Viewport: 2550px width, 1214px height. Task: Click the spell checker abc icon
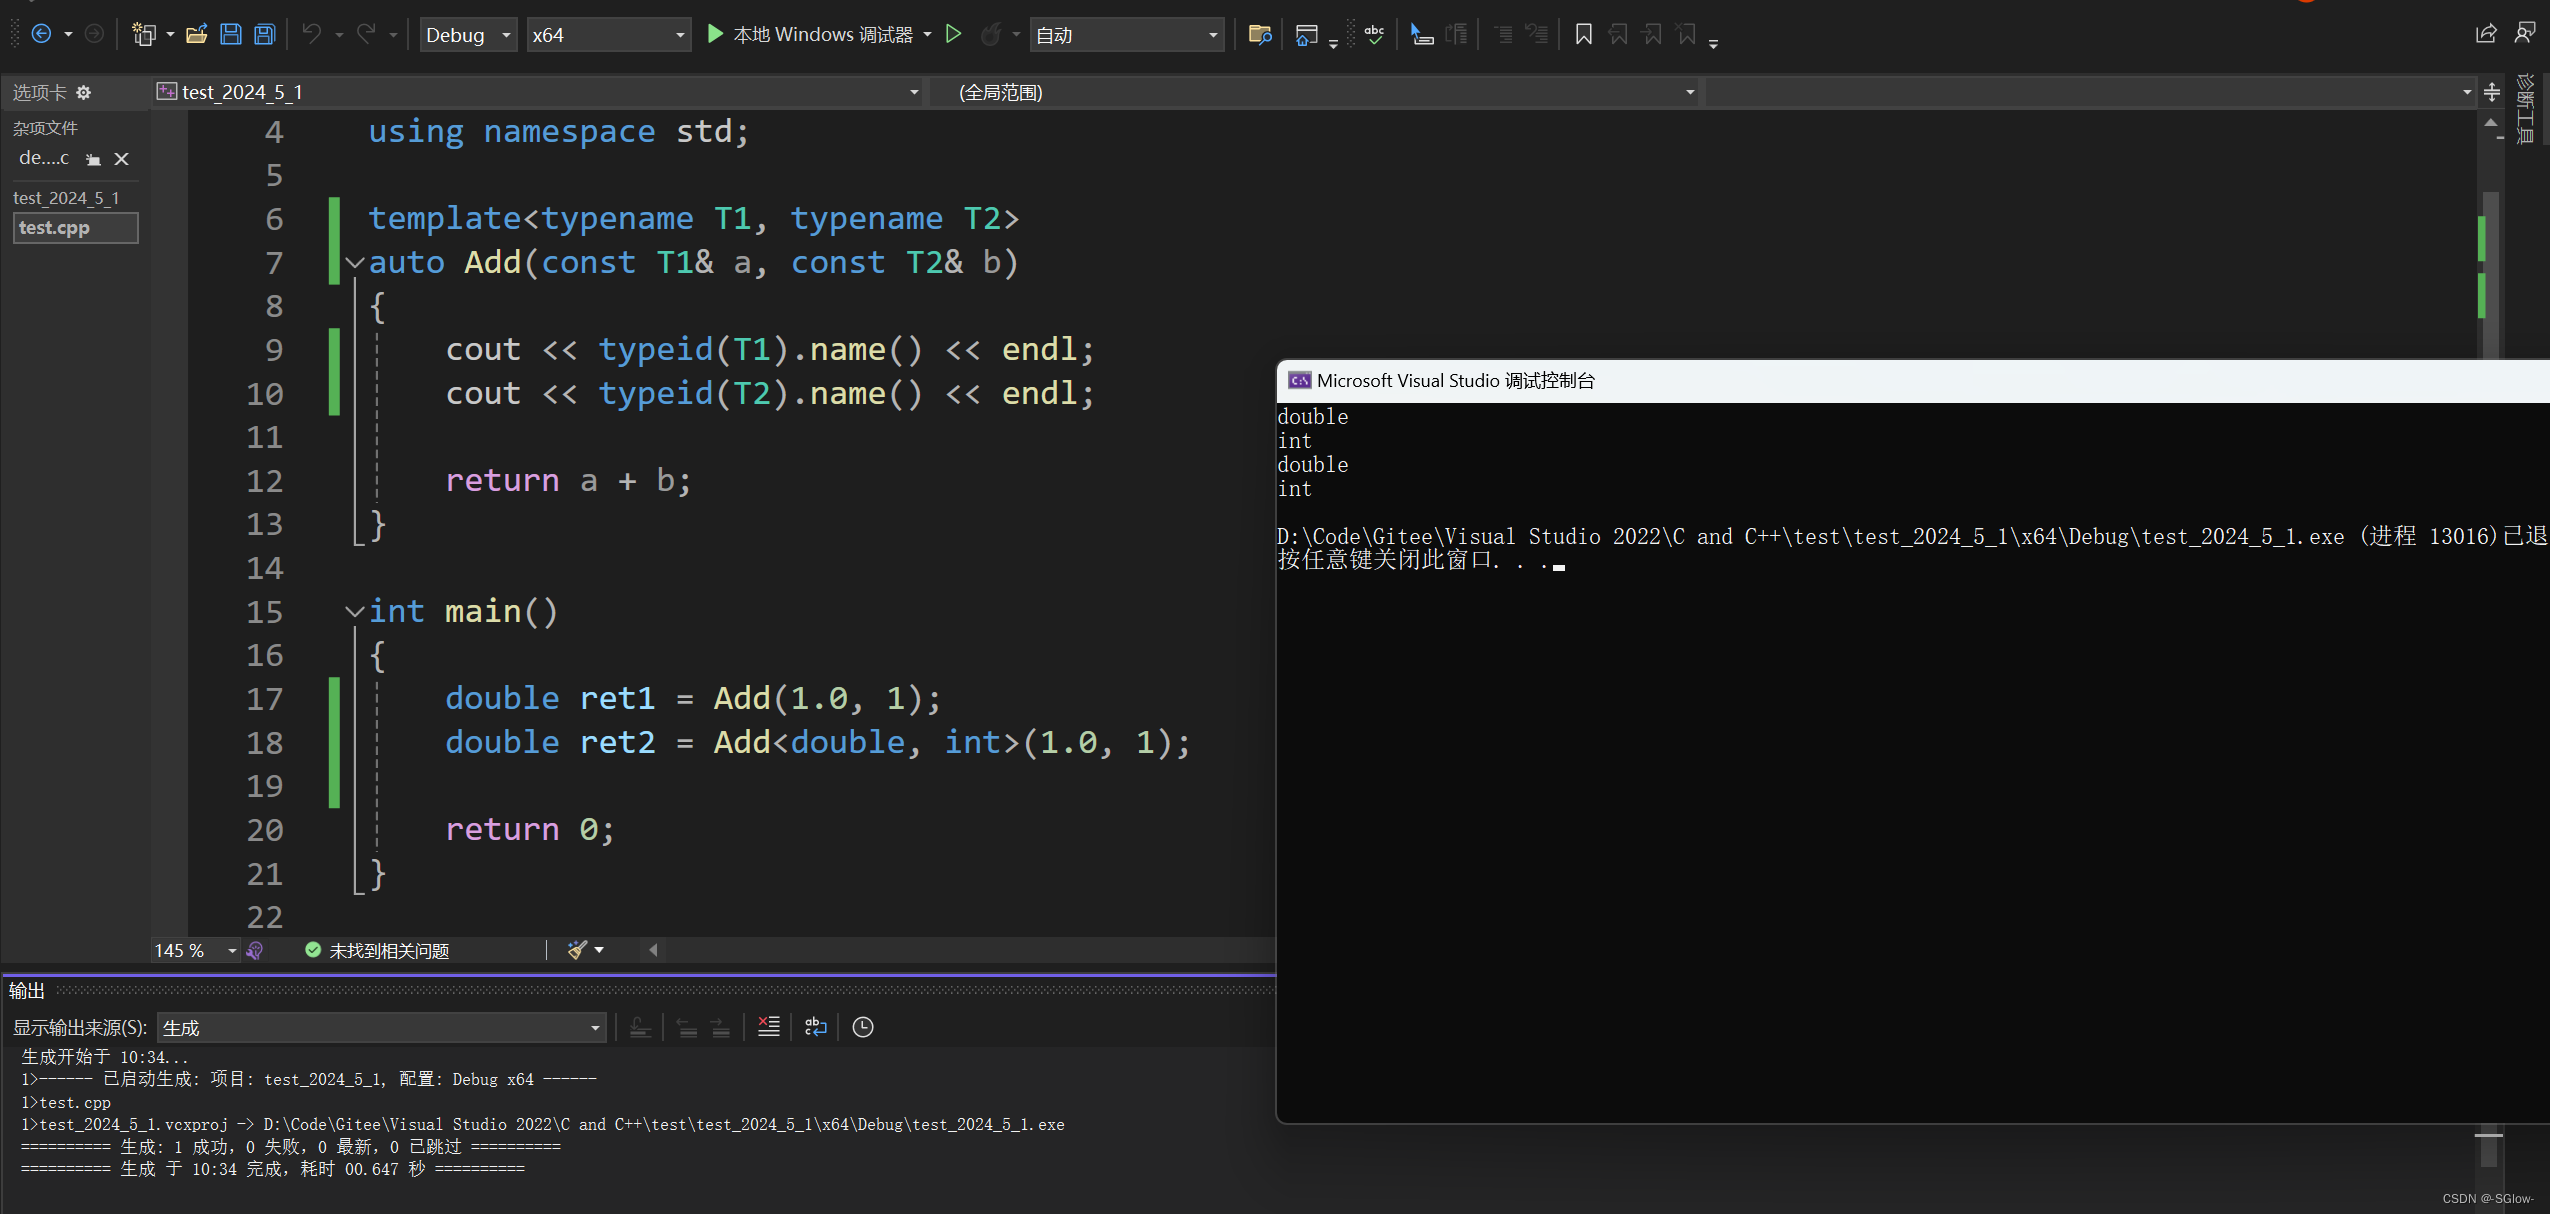coord(1375,34)
